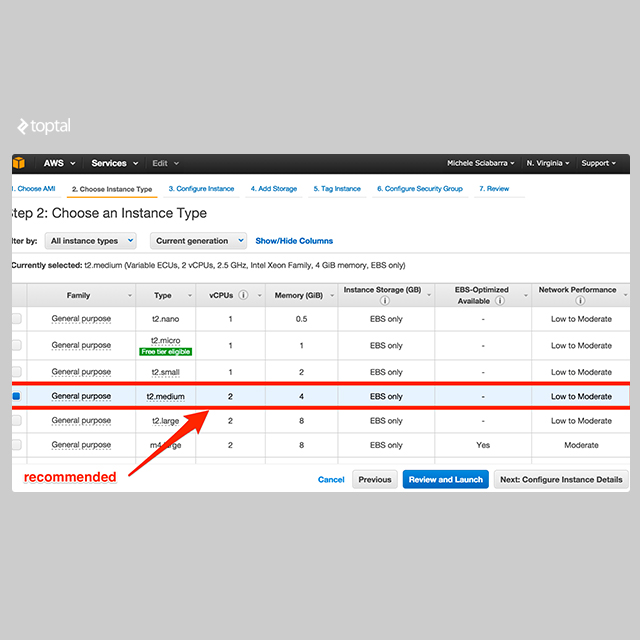Go to the Choose AMI step tab

pos(35,189)
